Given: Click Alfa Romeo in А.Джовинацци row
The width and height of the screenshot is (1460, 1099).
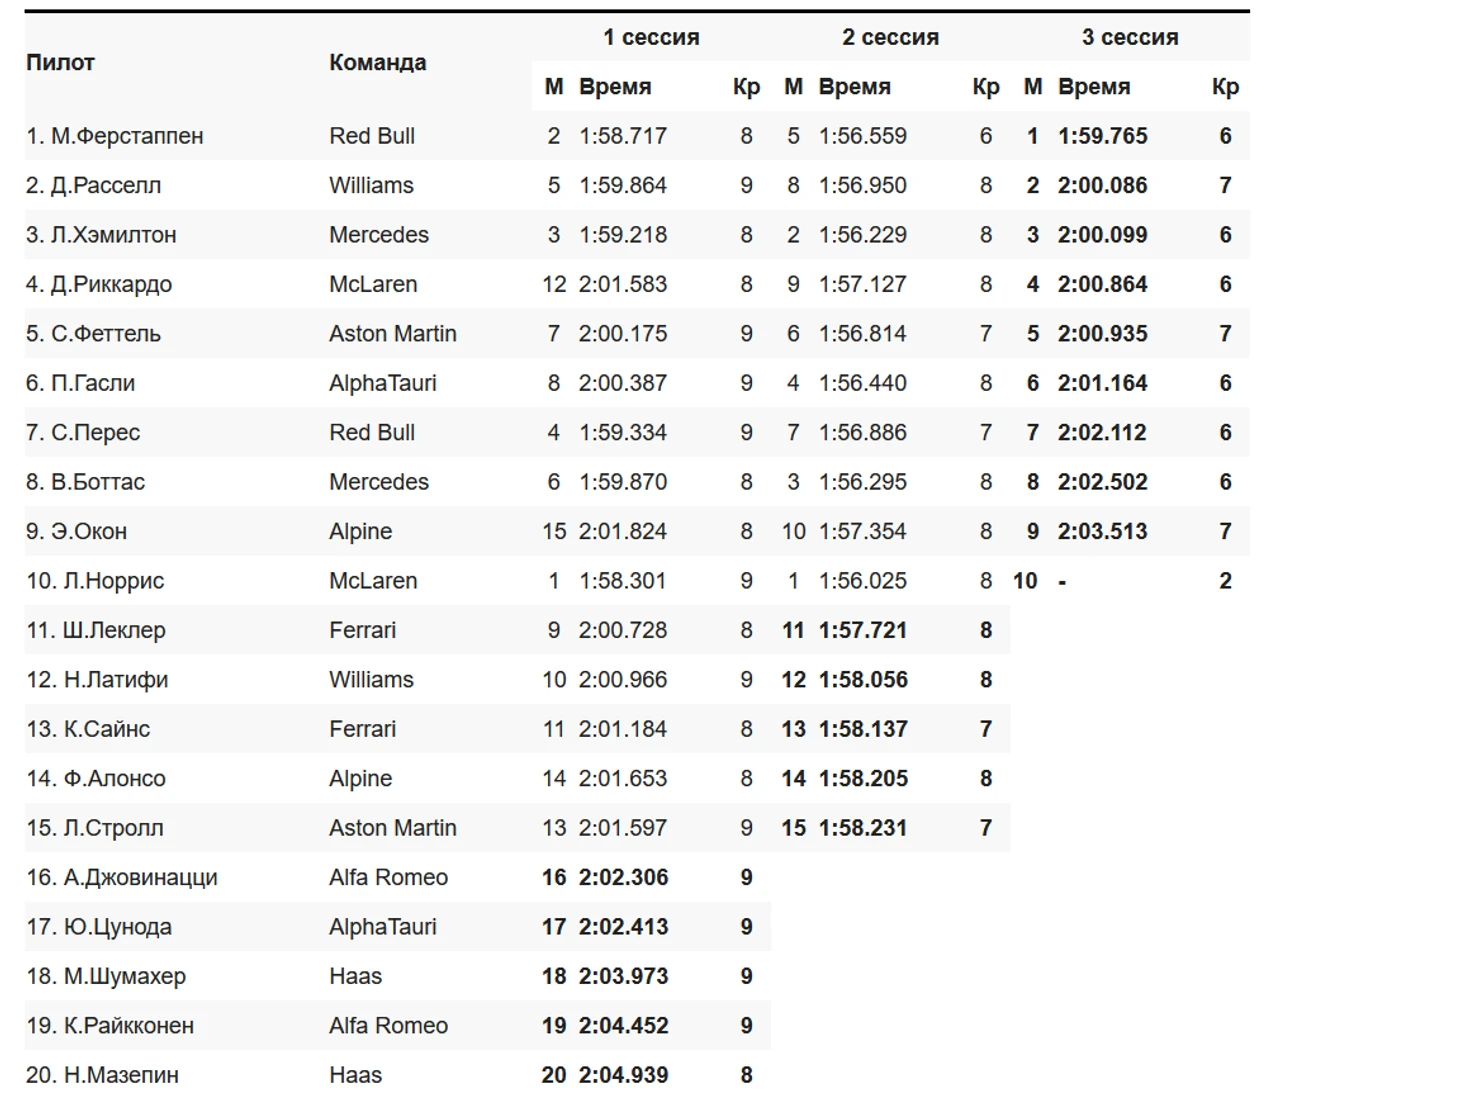Looking at the screenshot, I should 388,878.
